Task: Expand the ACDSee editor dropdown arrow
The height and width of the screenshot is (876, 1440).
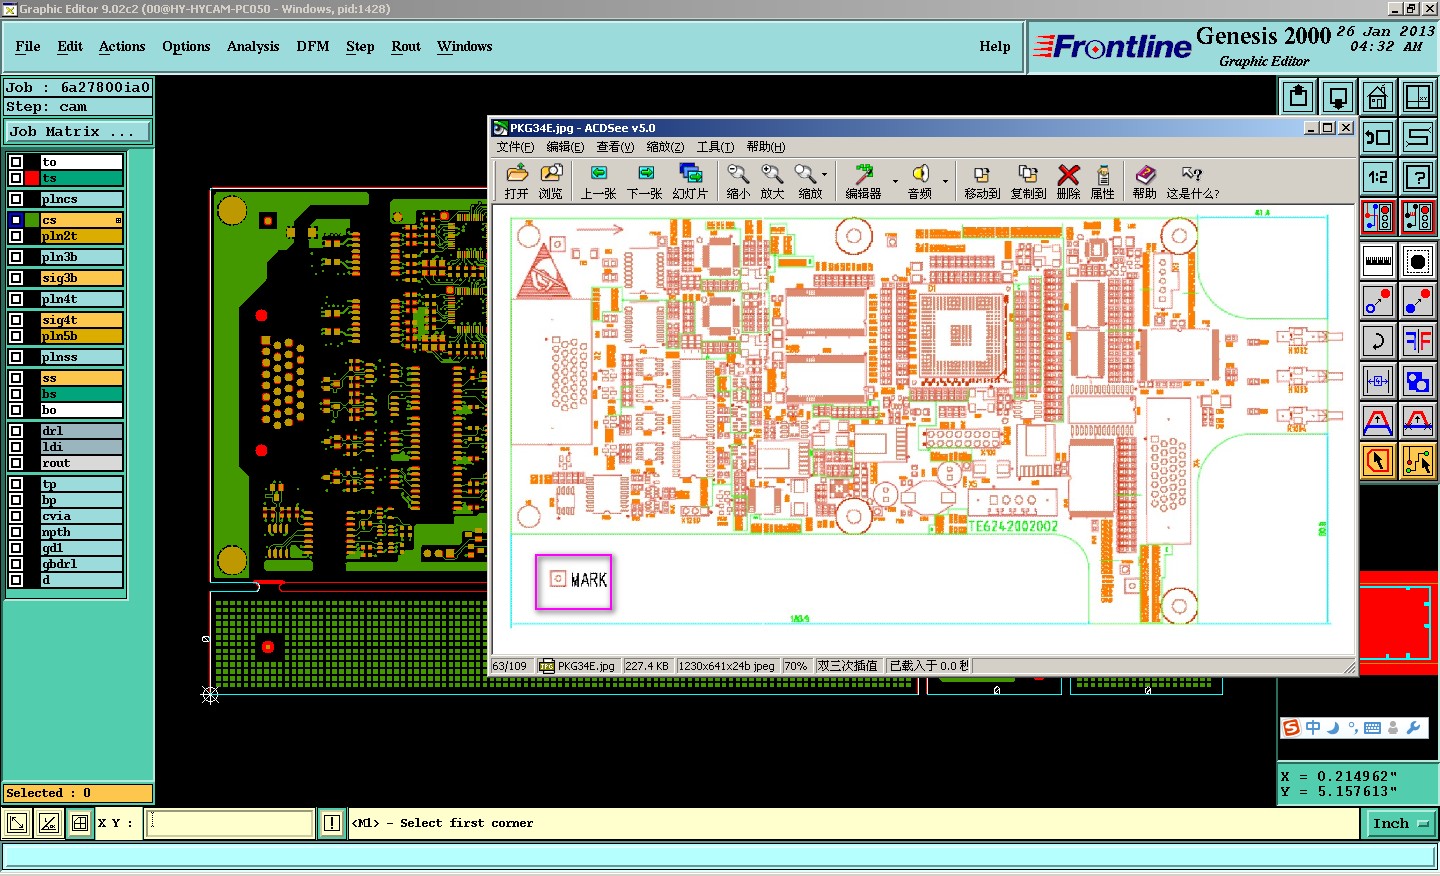Action: point(895,181)
